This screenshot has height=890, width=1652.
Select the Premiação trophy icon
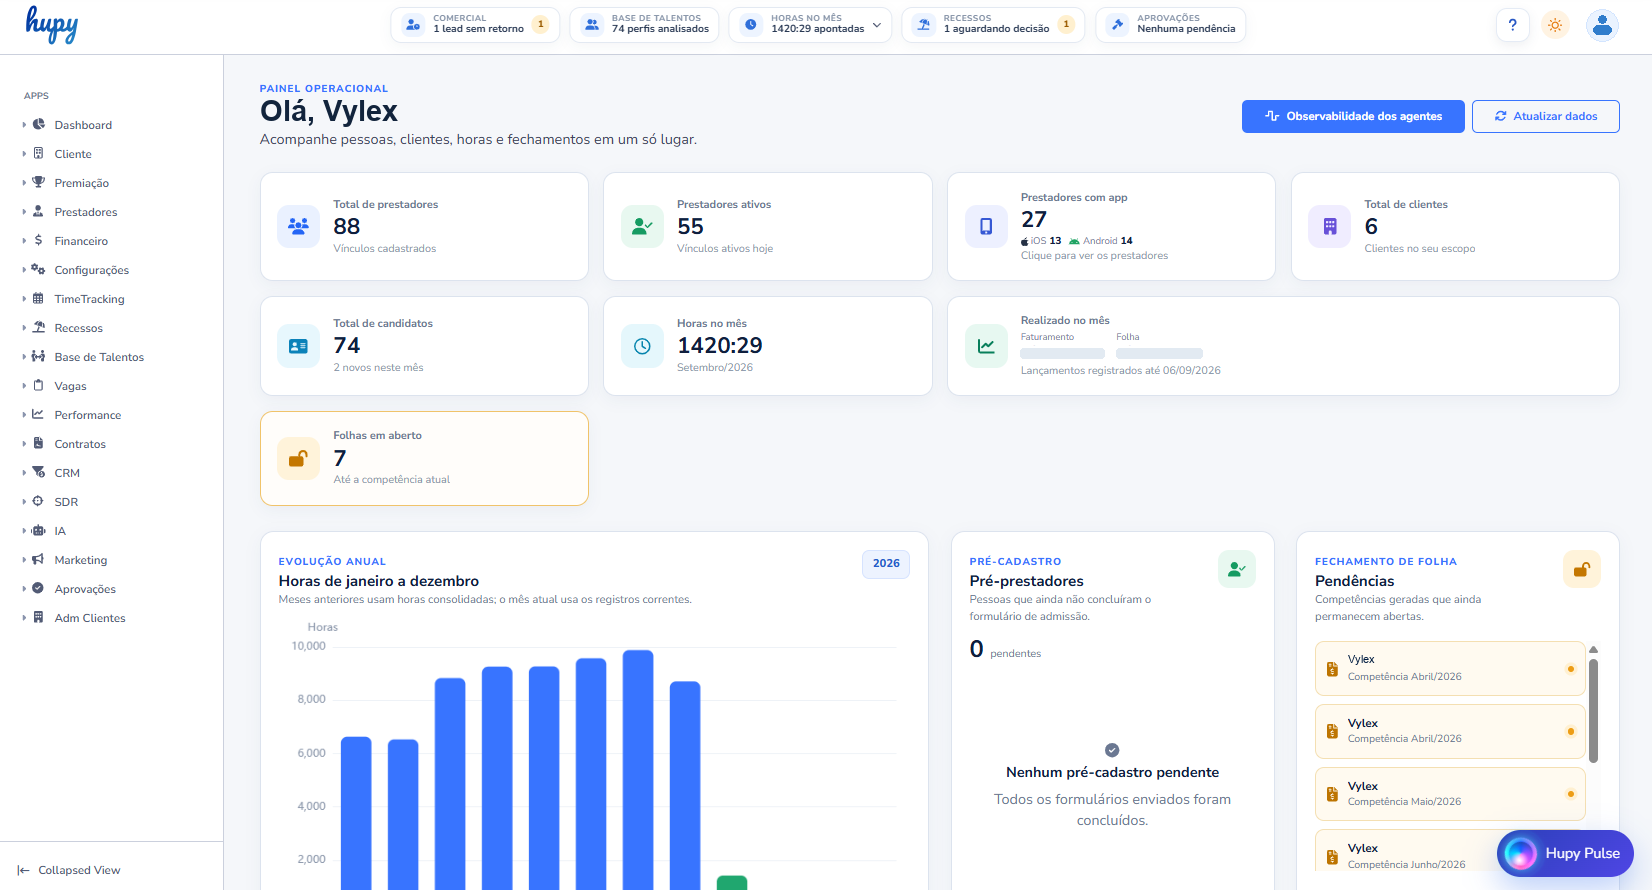pos(39,183)
